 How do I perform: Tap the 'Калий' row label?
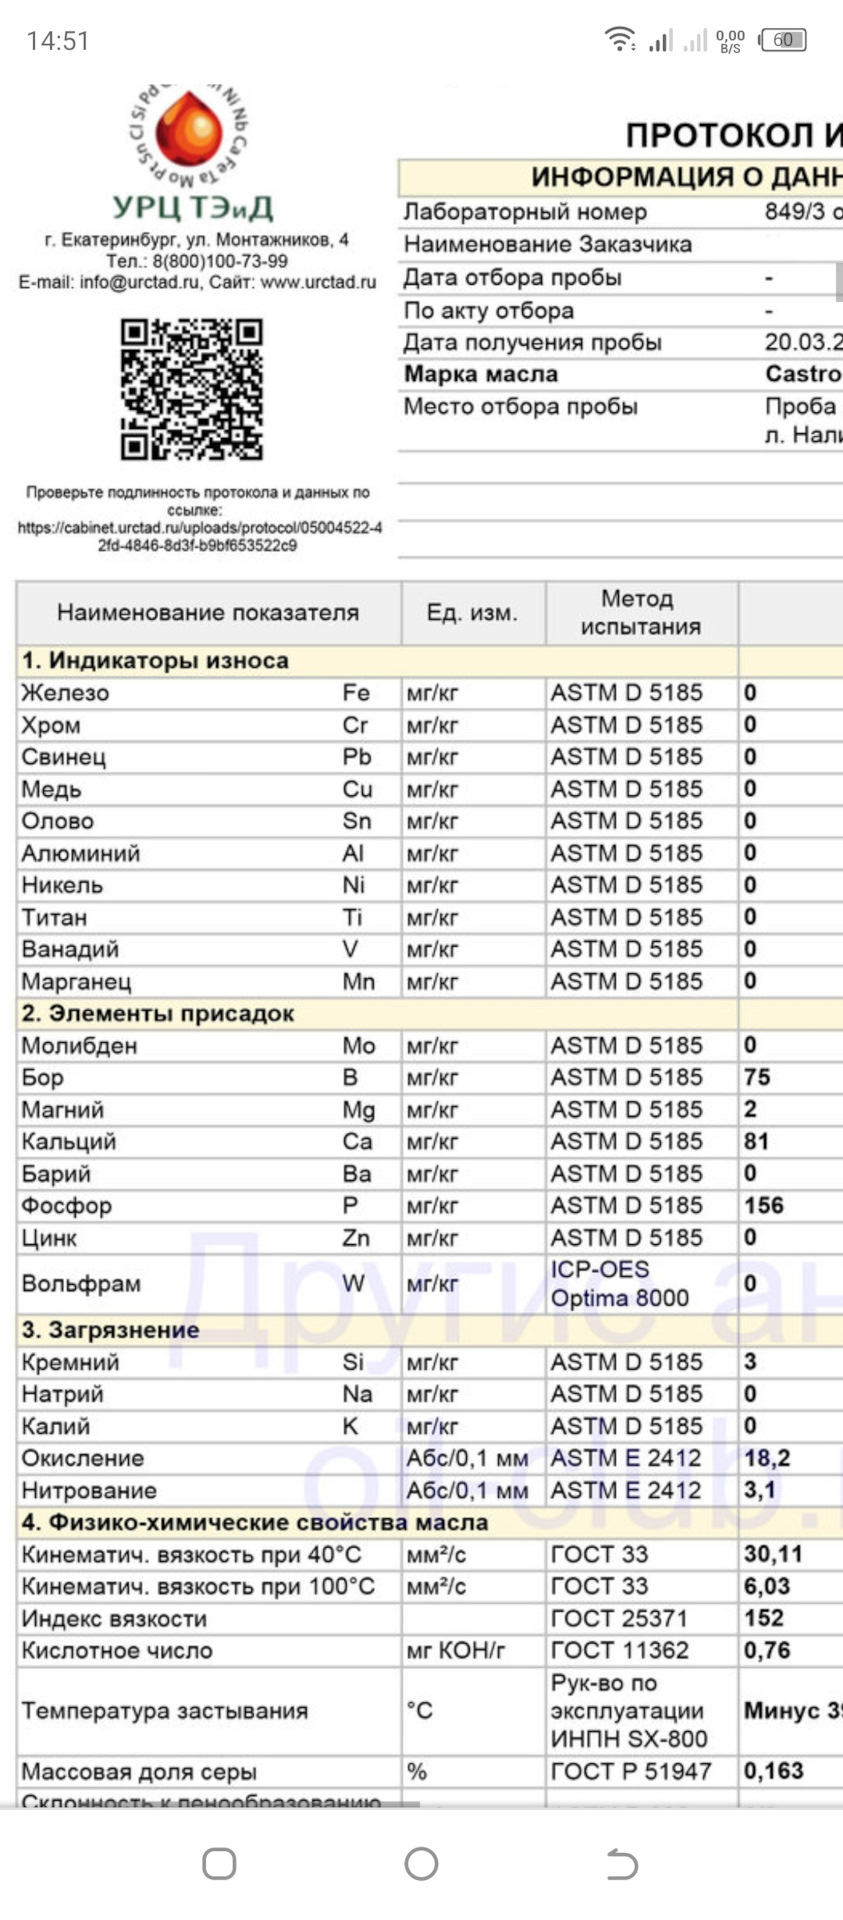tap(56, 1426)
